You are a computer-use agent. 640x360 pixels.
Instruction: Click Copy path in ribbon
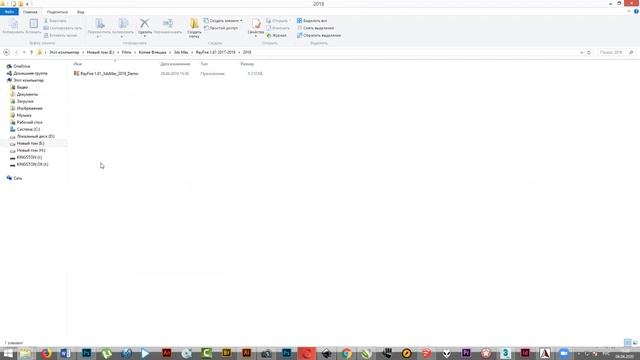pyautogui.click(x=62, y=28)
